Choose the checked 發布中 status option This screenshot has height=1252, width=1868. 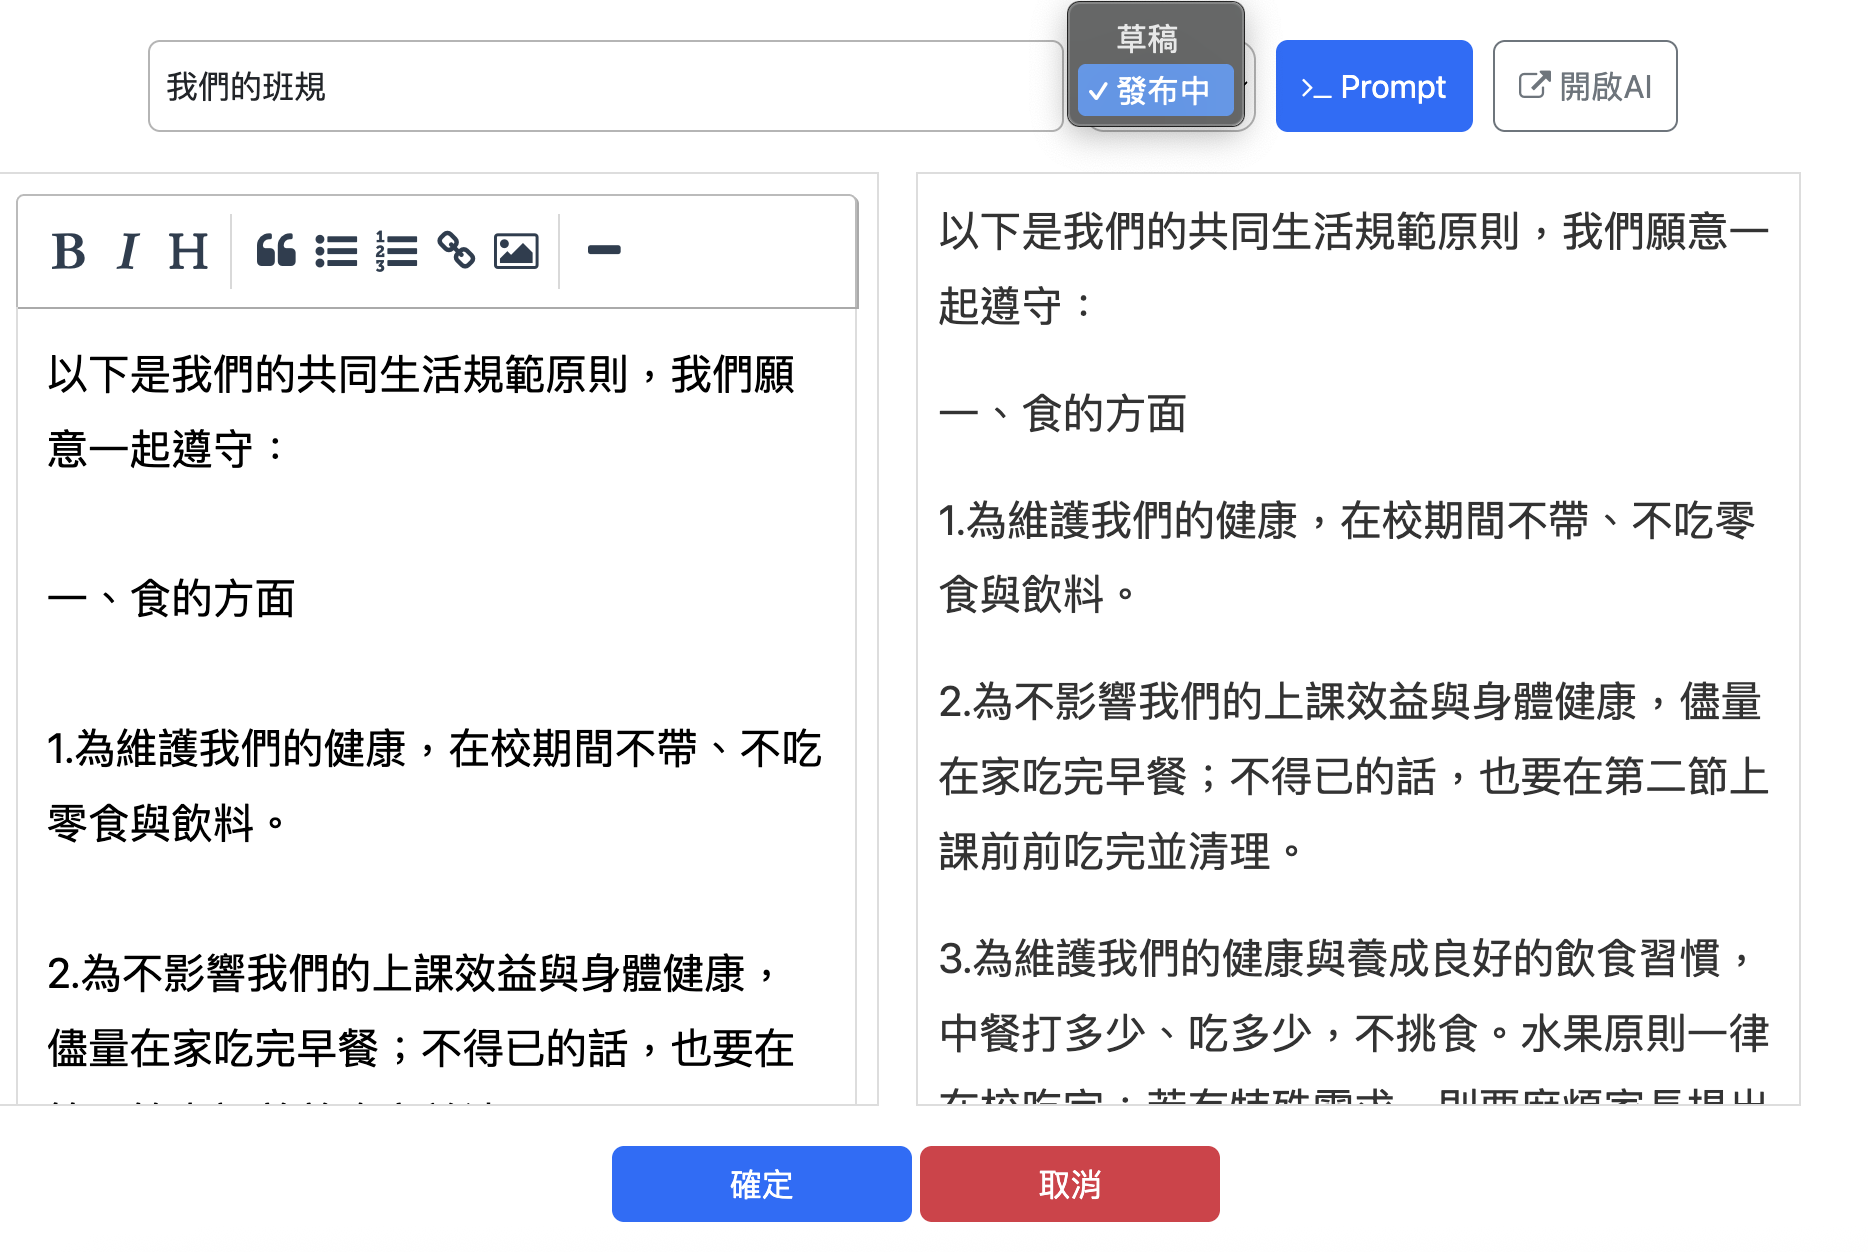click(1156, 91)
